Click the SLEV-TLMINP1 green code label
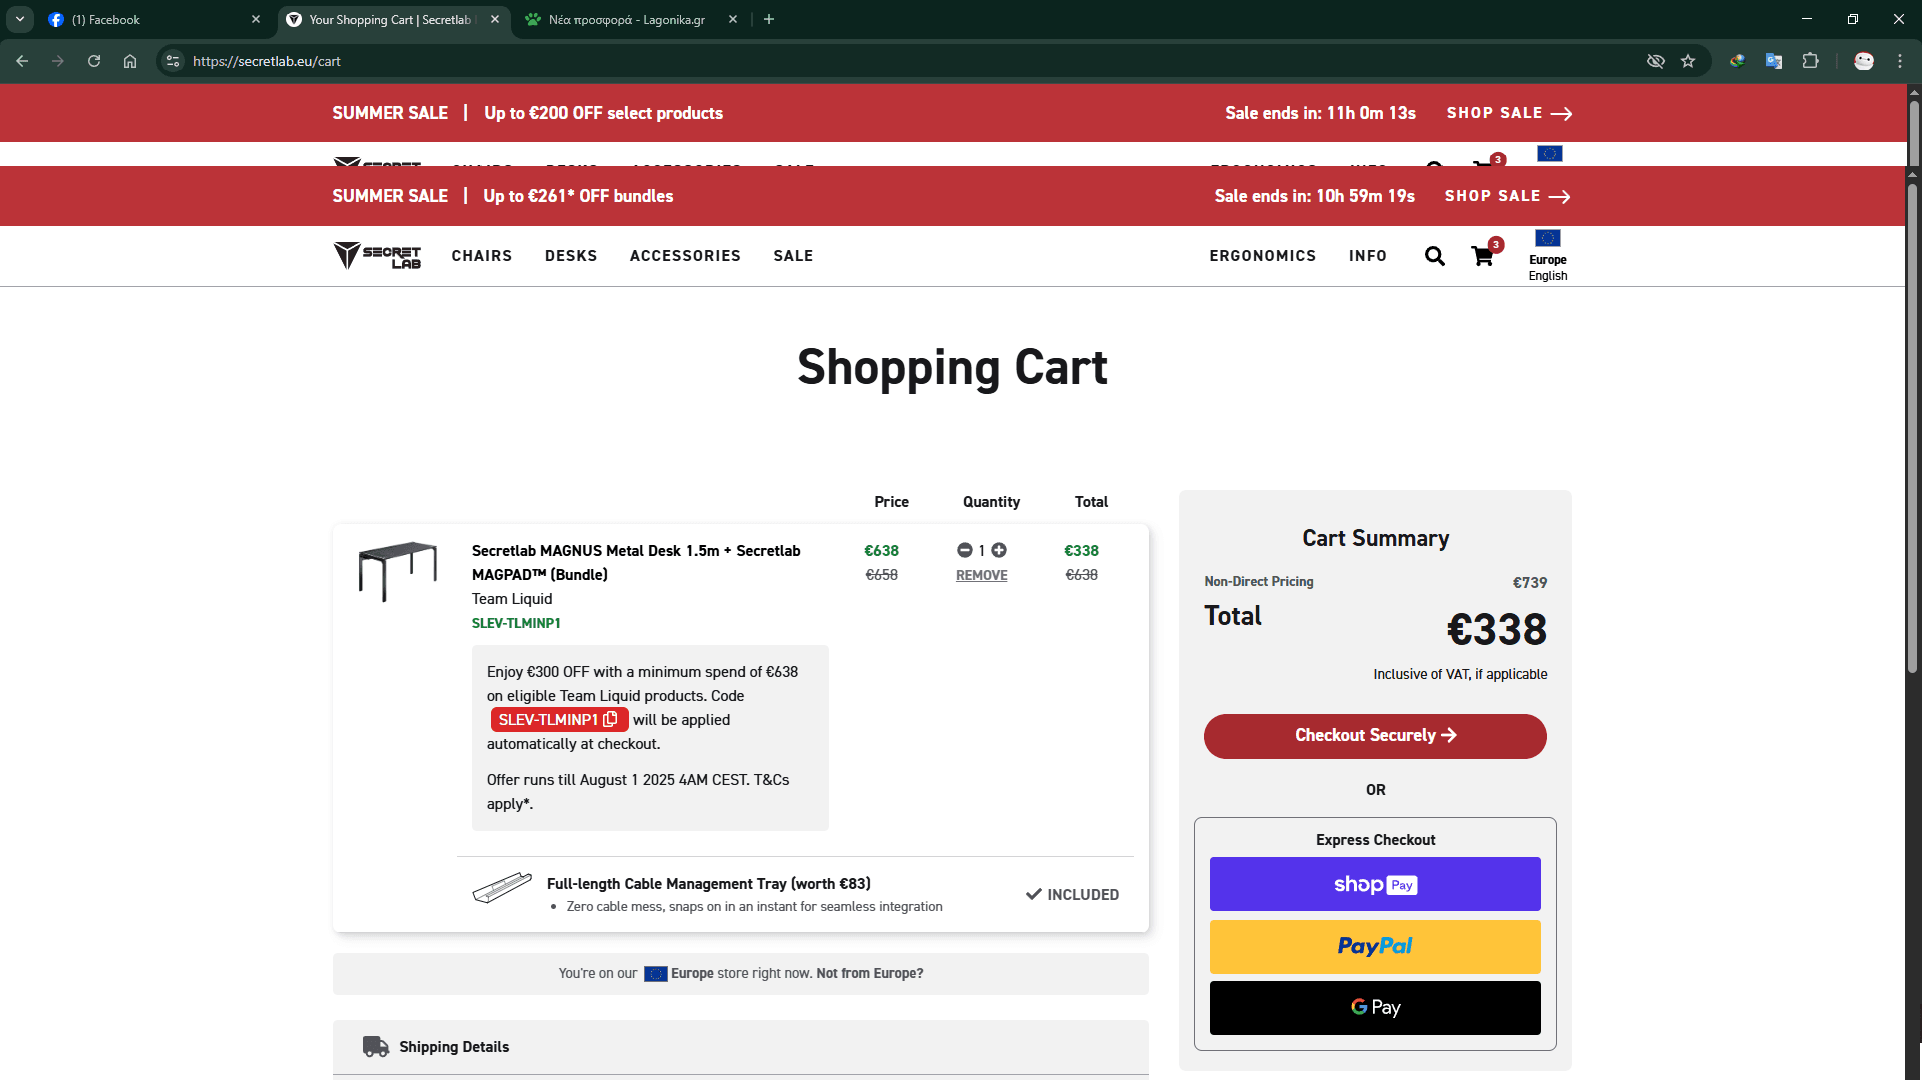 point(516,623)
